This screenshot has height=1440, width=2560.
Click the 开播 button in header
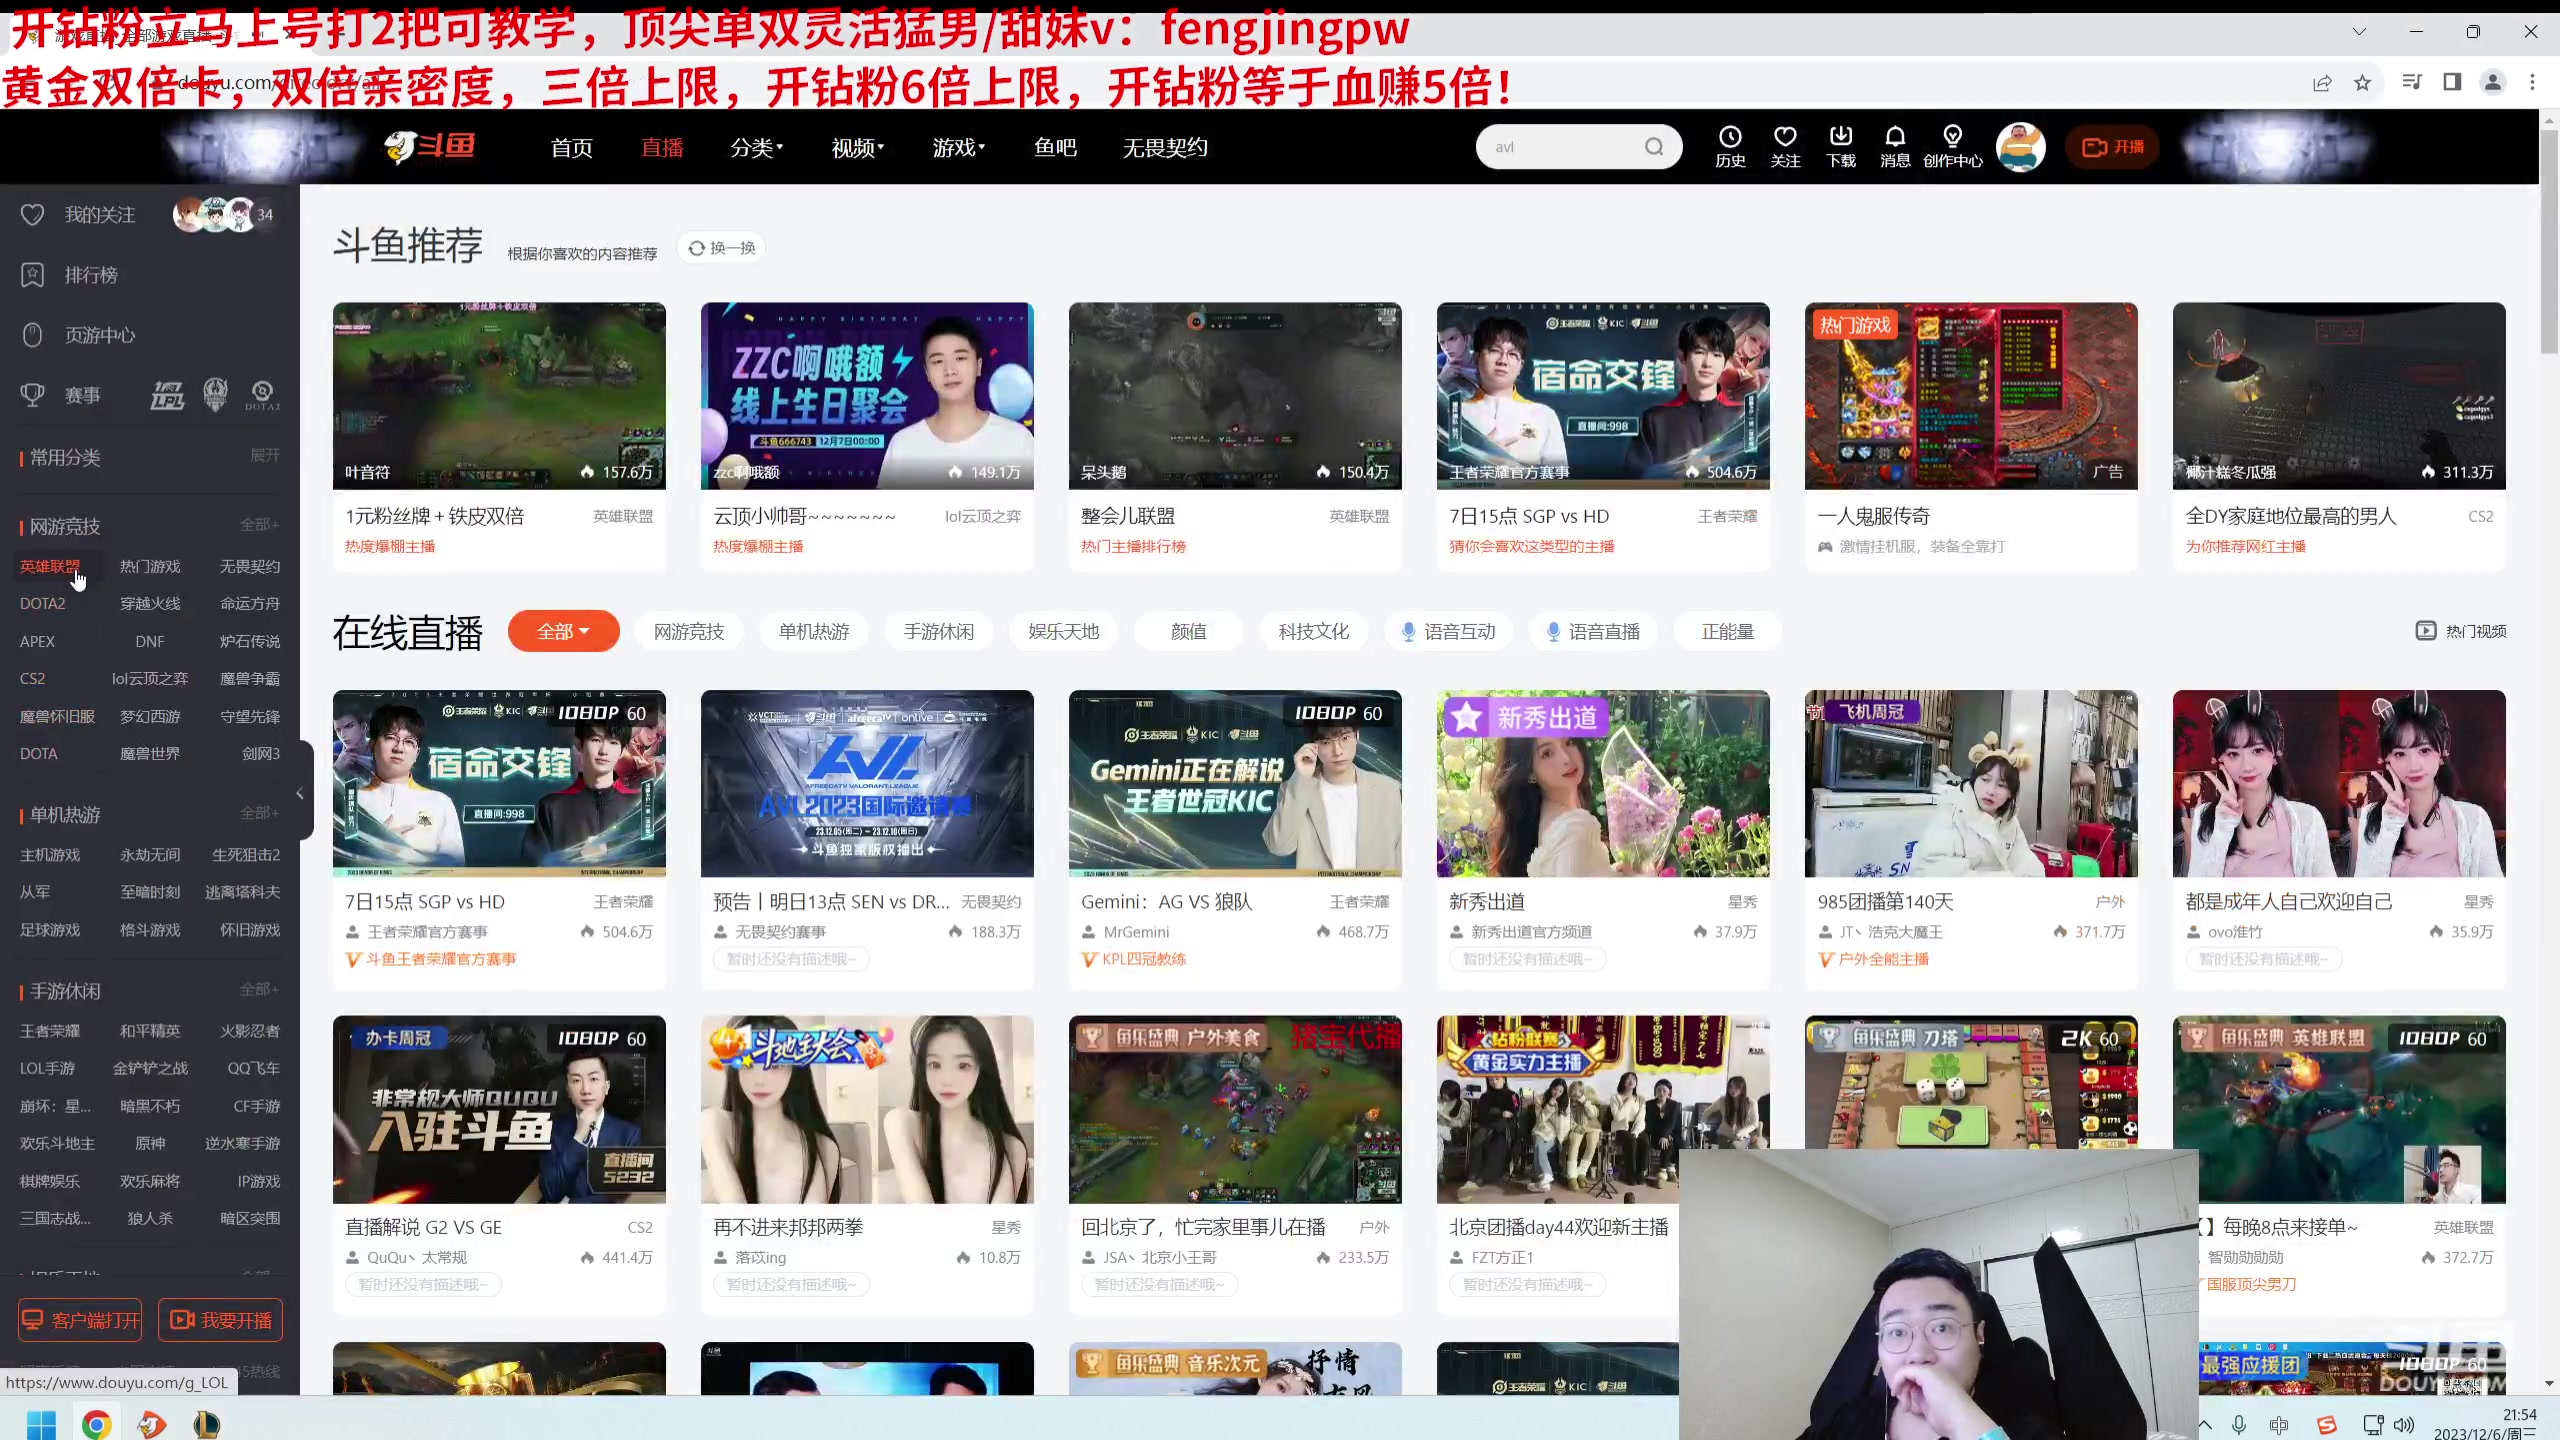tap(2112, 147)
